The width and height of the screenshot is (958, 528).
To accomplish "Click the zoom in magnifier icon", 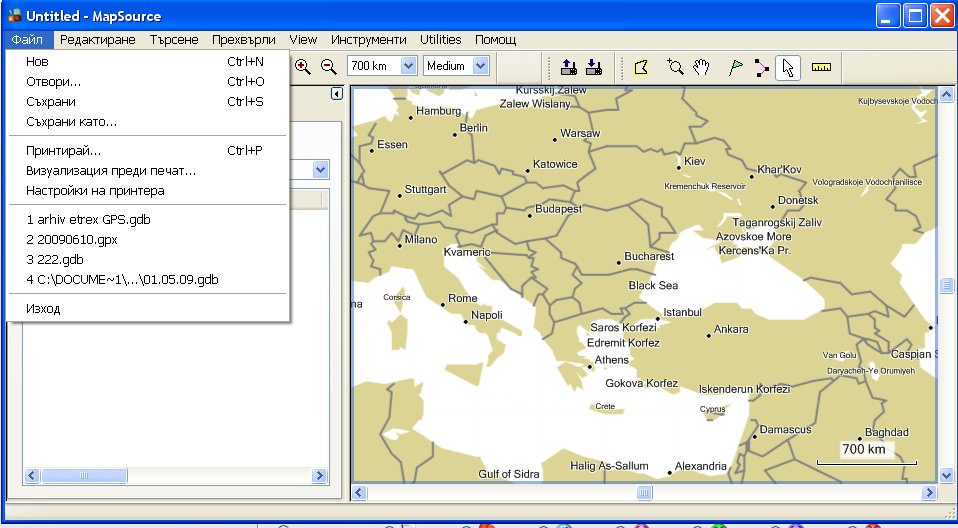I will [x=302, y=66].
